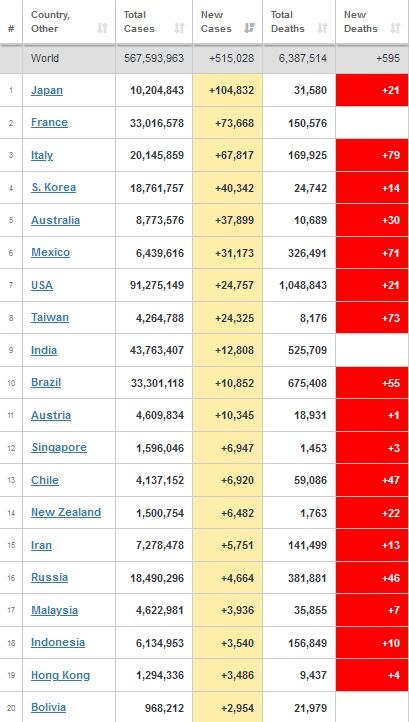Open the S. Korea link
The width and height of the screenshot is (409, 722).
(x=53, y=187)
